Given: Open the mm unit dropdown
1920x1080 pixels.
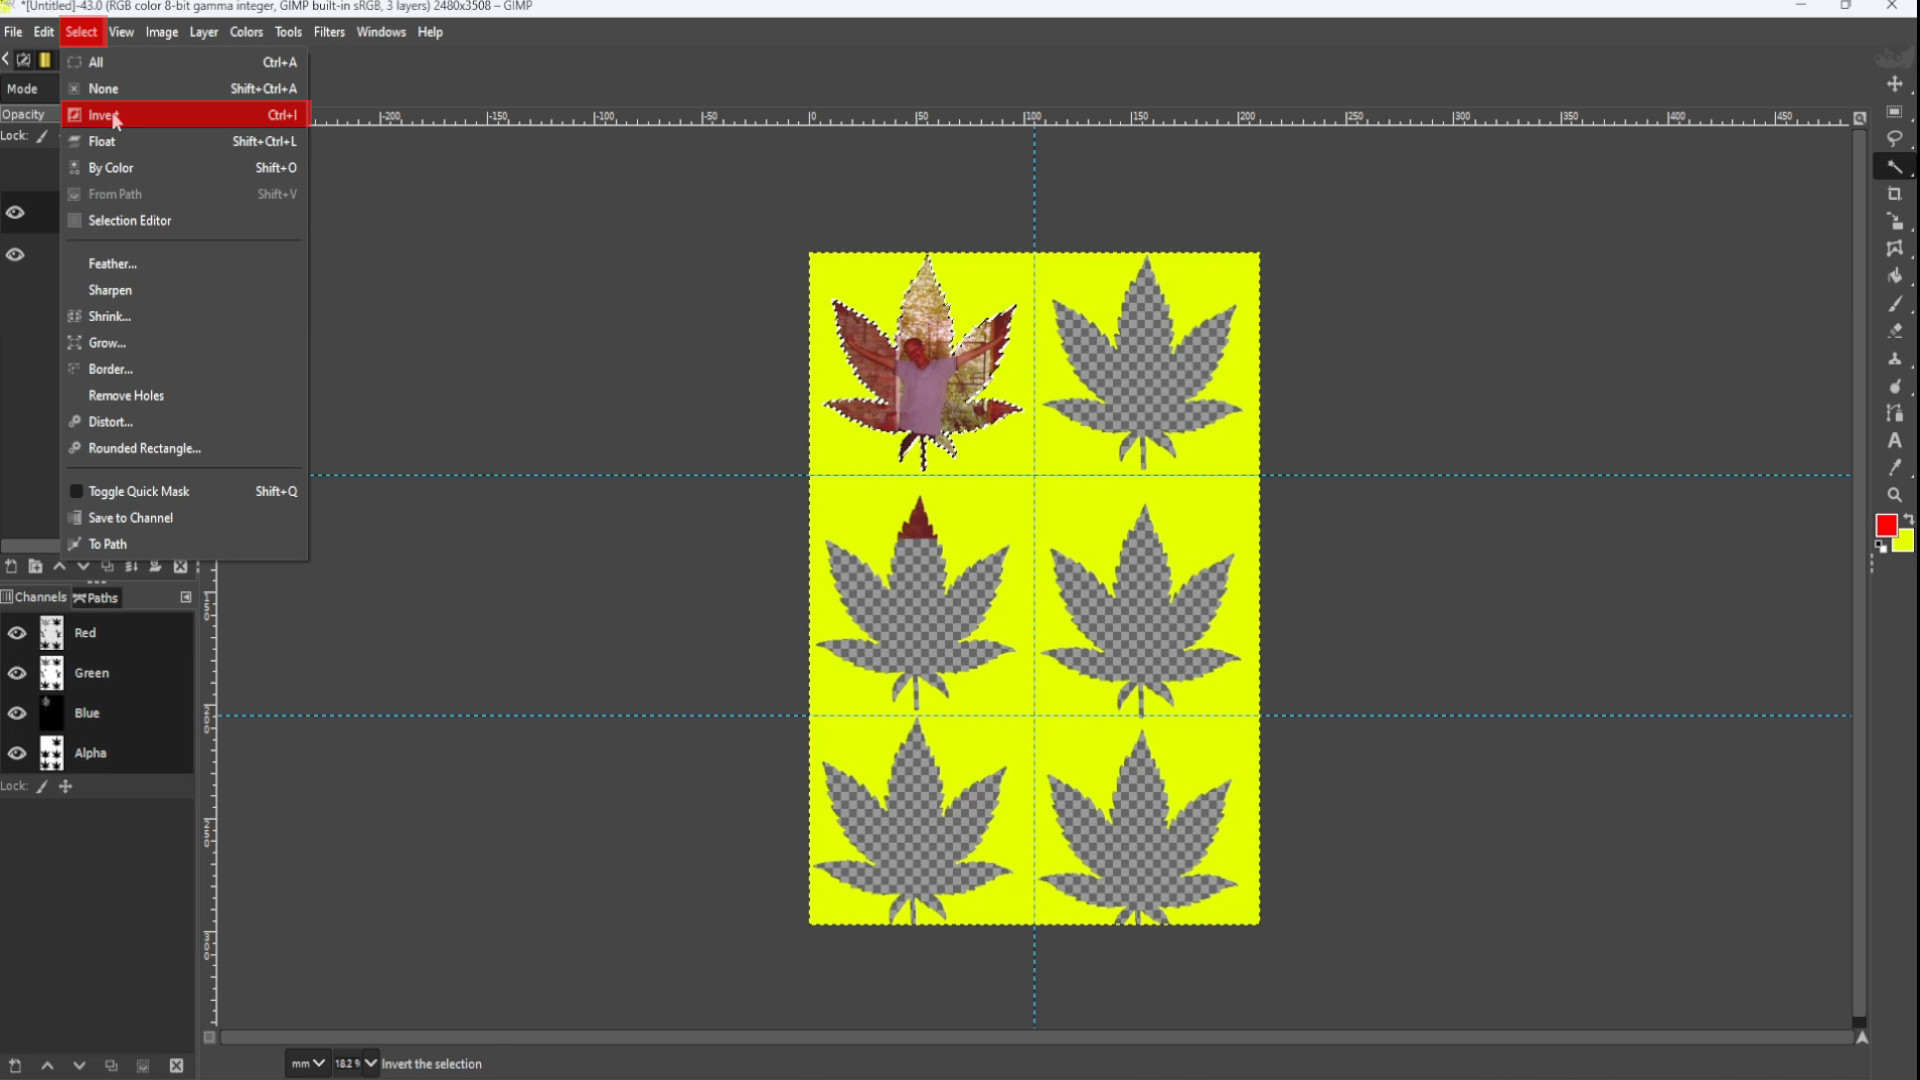Looking at the screenshot, I should click(x=307, y=1063).
